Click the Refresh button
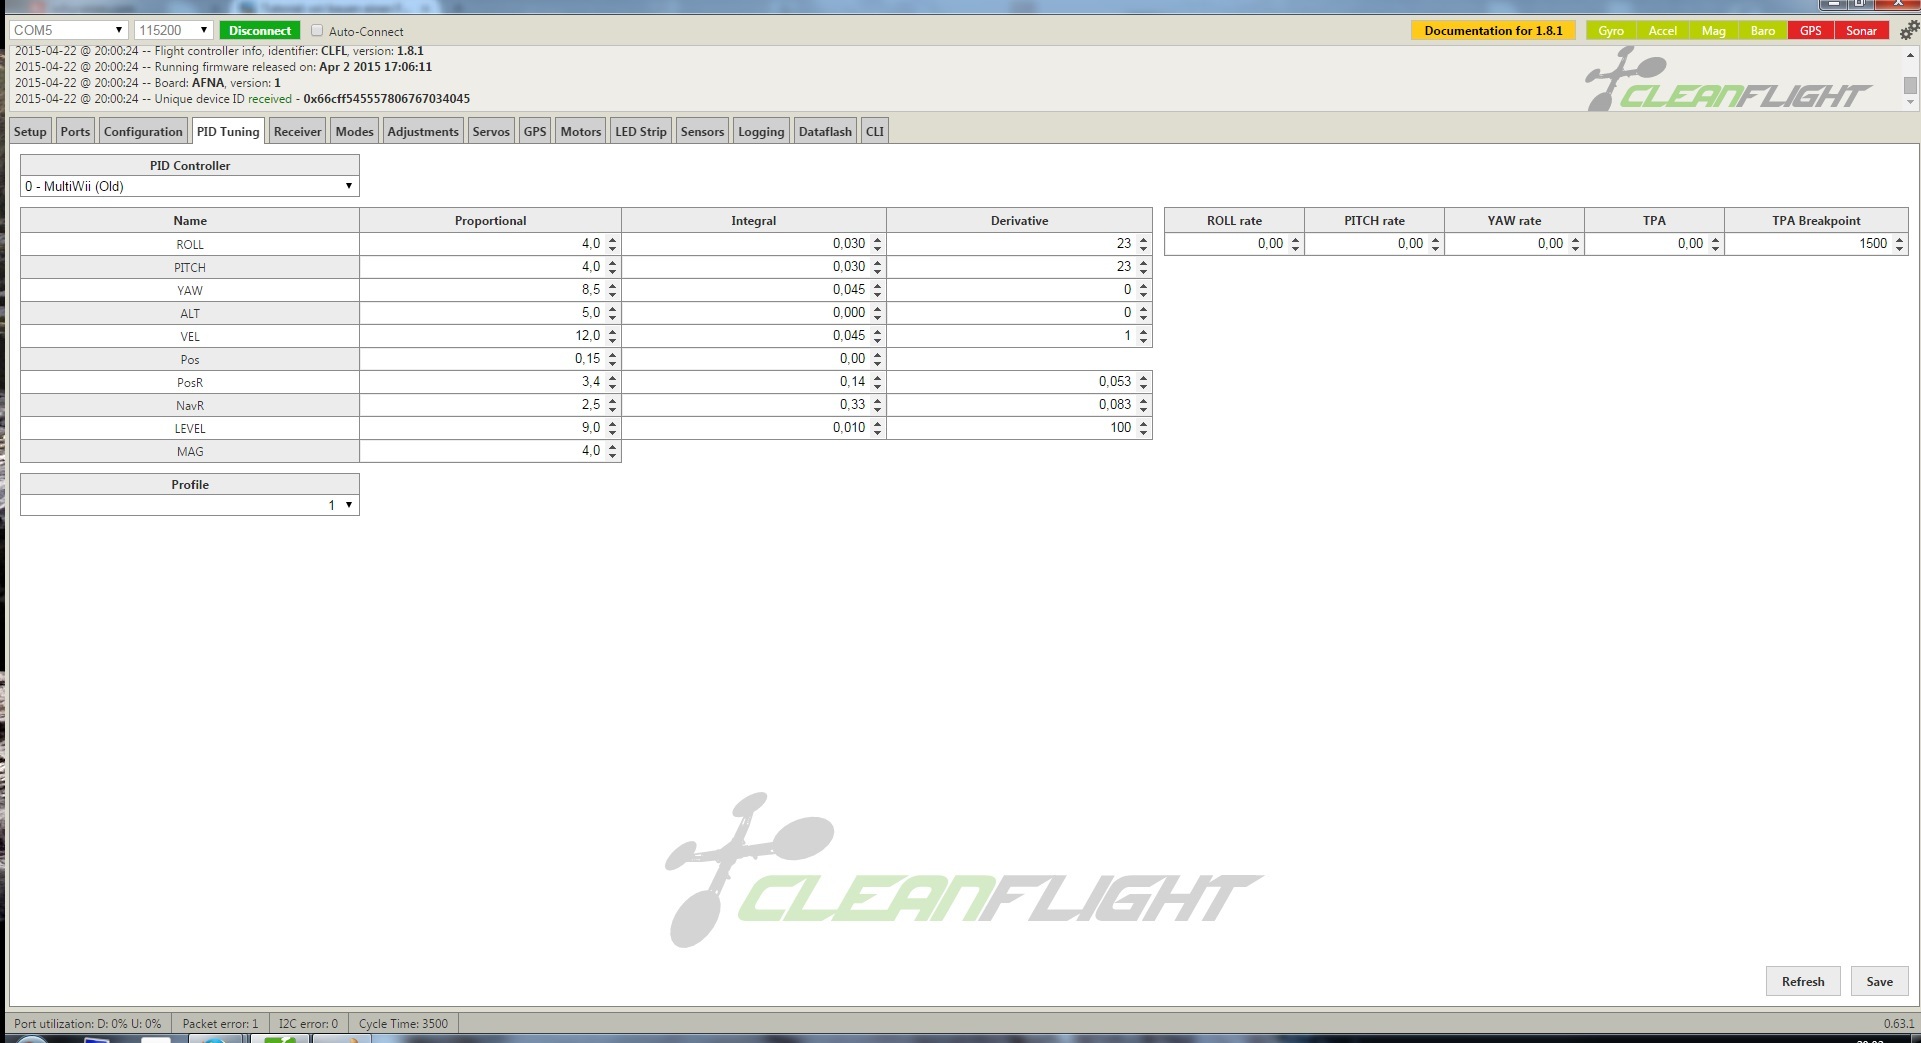The height and width of the screenshot is (1043, 1921). [1803, 981]
